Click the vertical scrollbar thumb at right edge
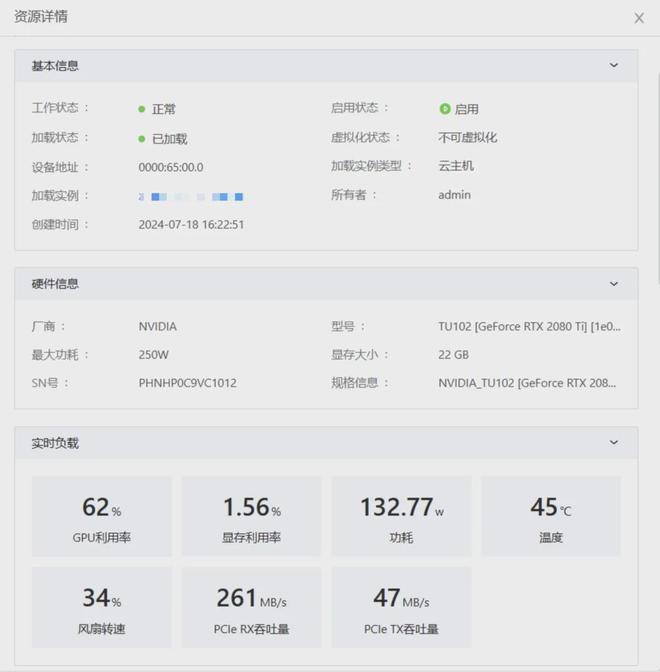Viewport: 660px width, 672px height. (658, 178)
